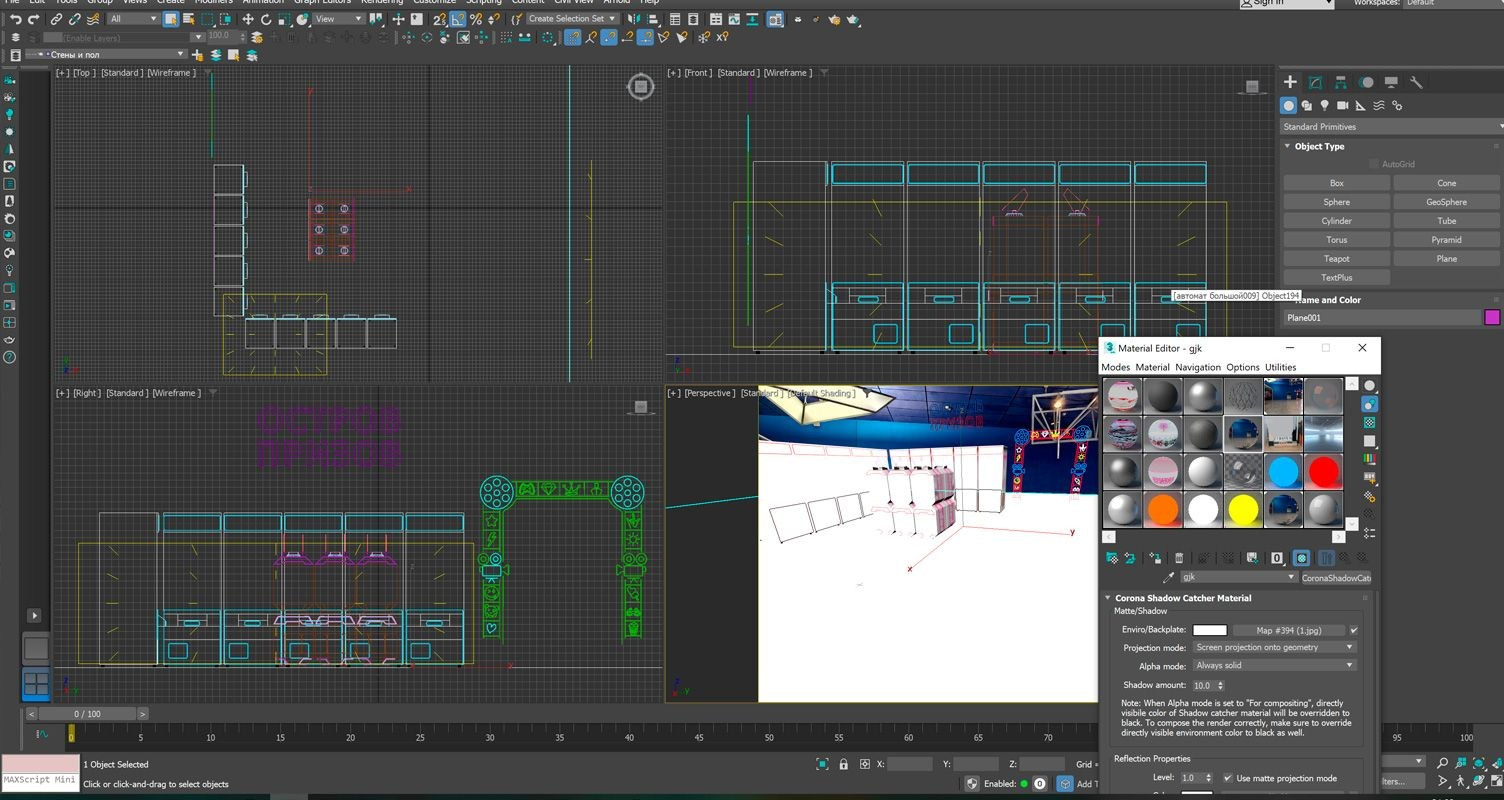This screenshot has height=800, width=1504.
Task: Click the Map #394 (1.jpg) map button
Action: point(1288,630)
